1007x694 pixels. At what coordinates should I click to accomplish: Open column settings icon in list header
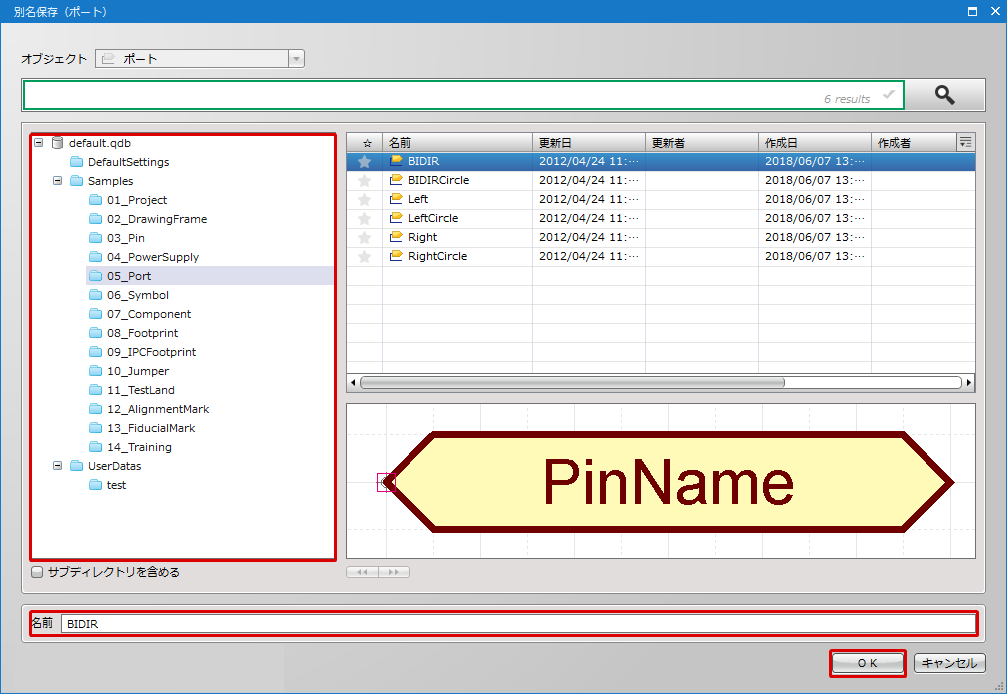click(965, 143)
